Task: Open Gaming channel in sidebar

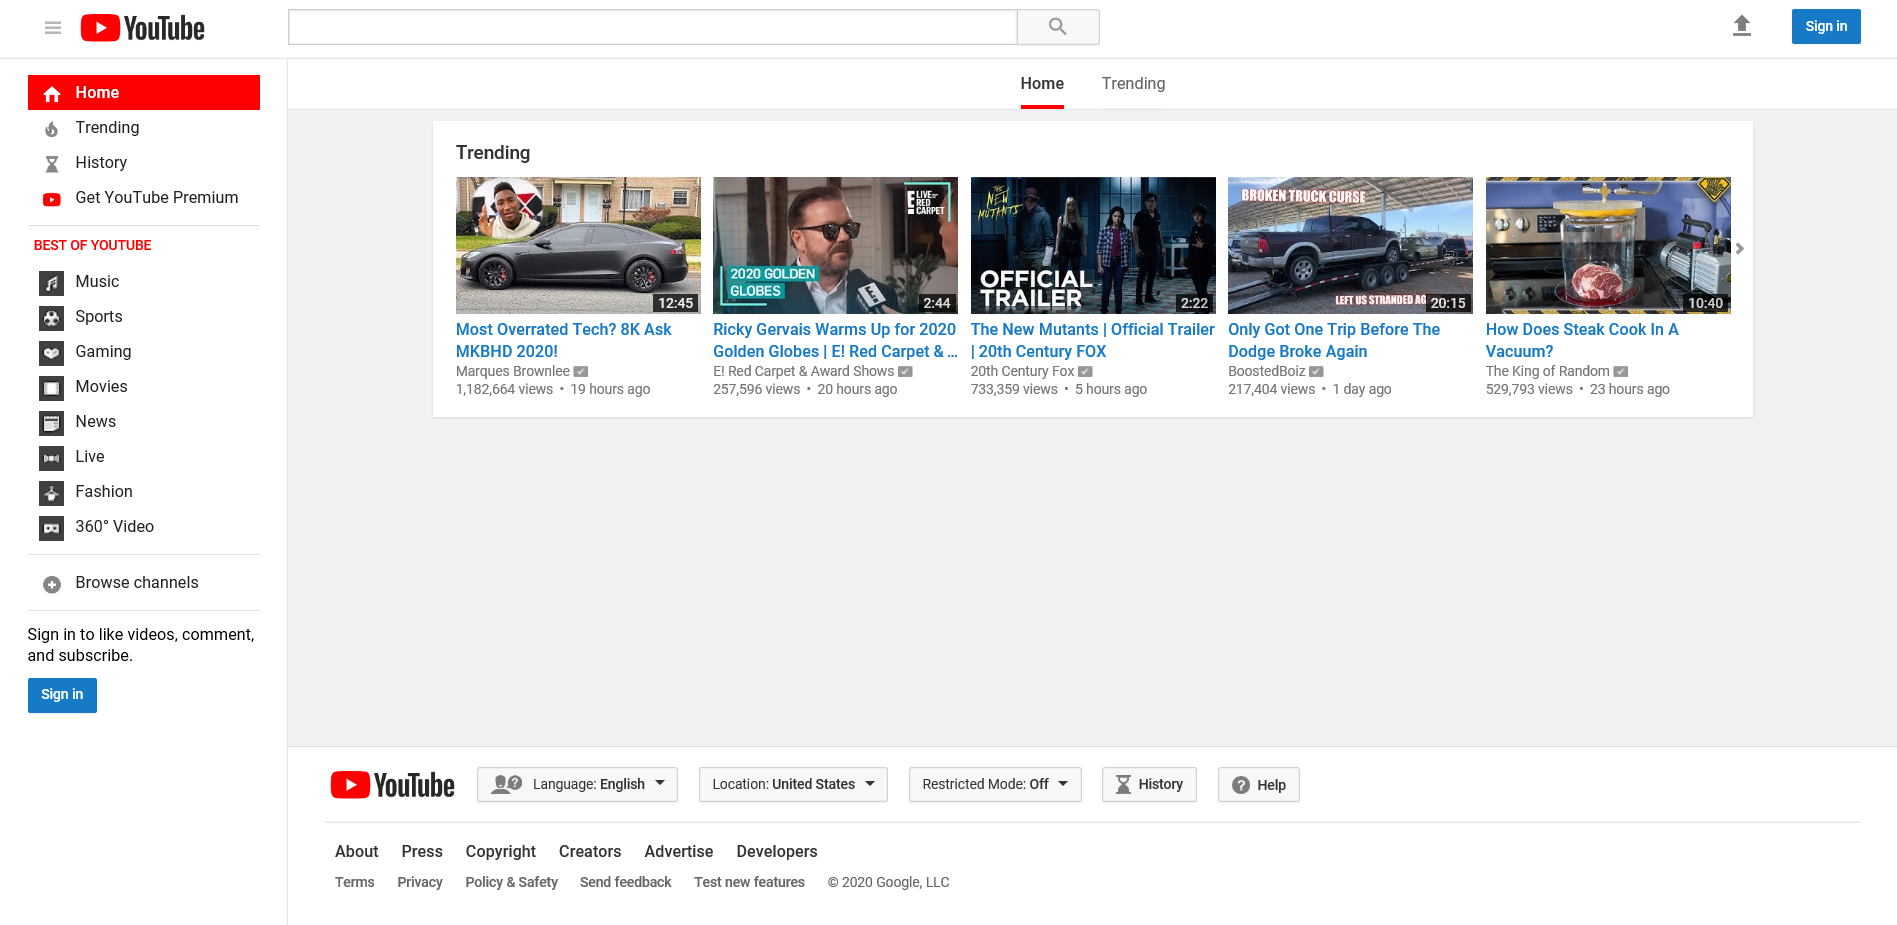Action: tap(102, 352)
